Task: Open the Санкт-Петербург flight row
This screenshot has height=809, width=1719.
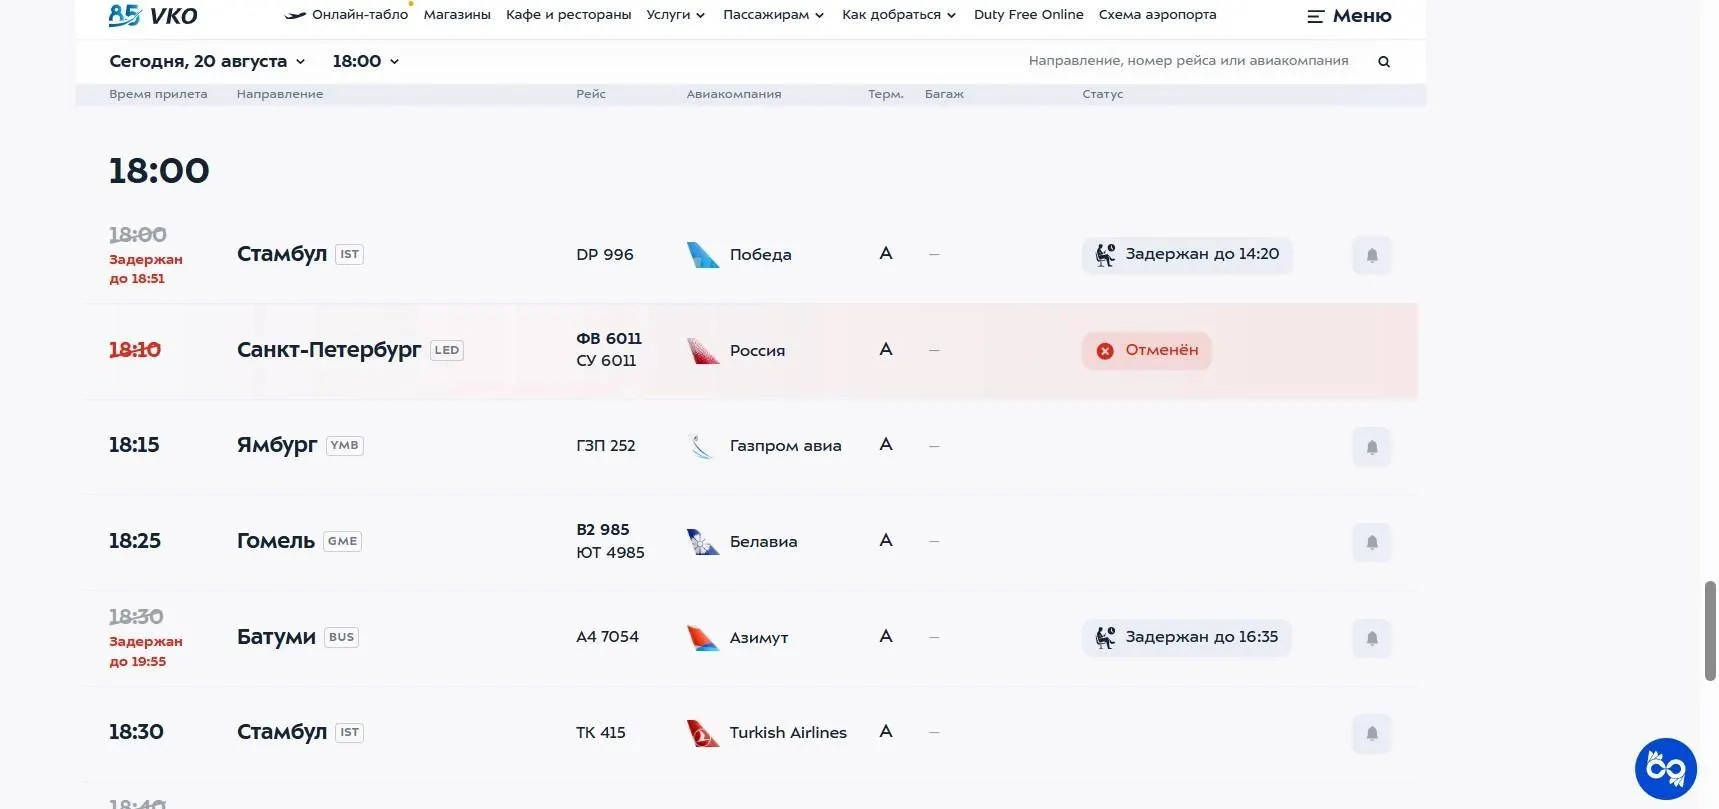Action: [750, 351]
